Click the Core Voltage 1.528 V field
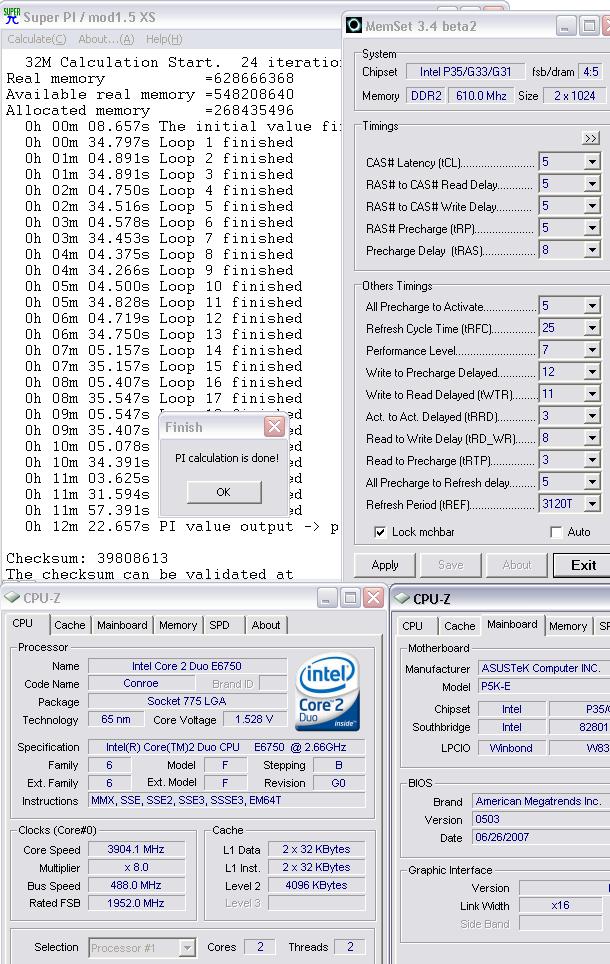Viewport: 610px width, 964px height. click(x=254, y=719)
